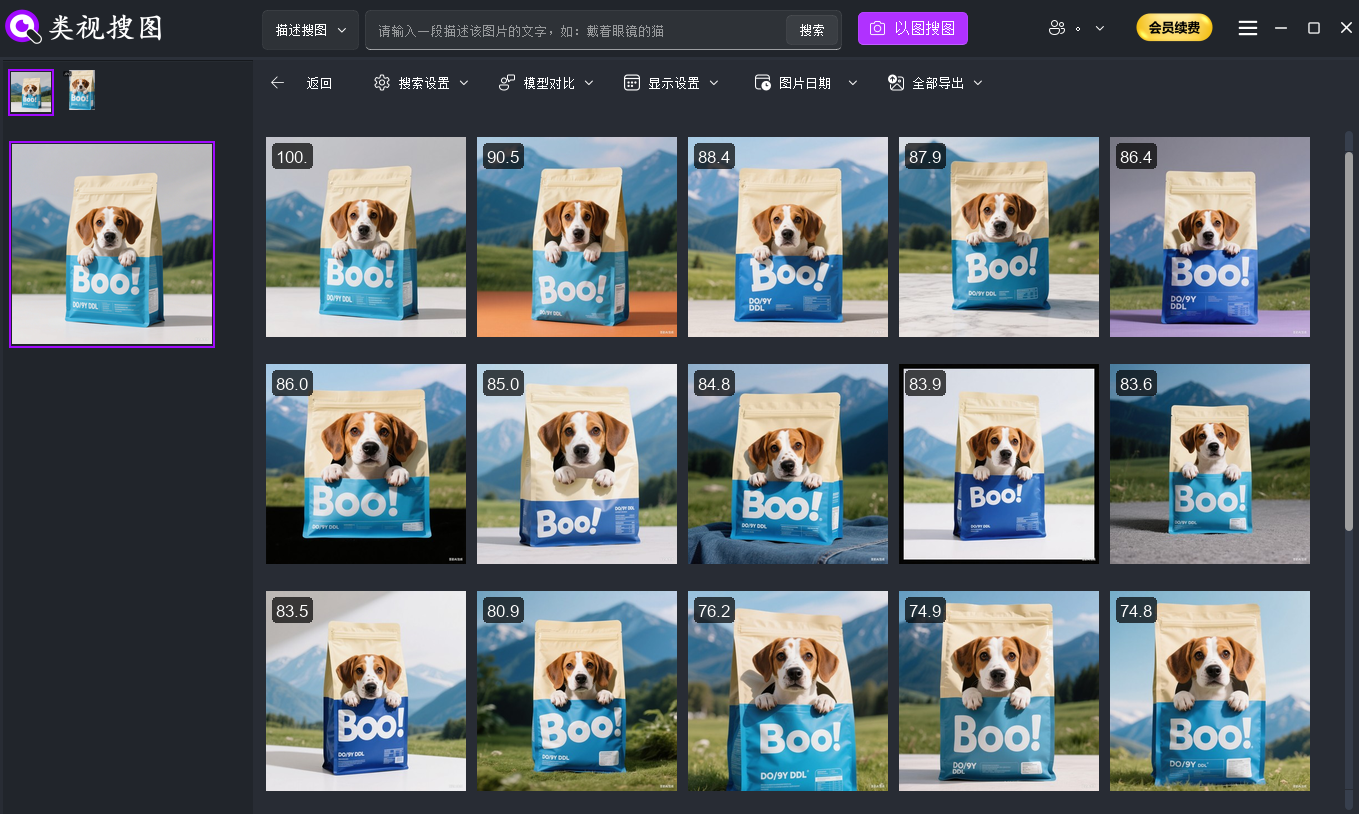Click the export all icon
Image resolution: width=1359 pixels, height=814 pixels.
coord(896,83)
